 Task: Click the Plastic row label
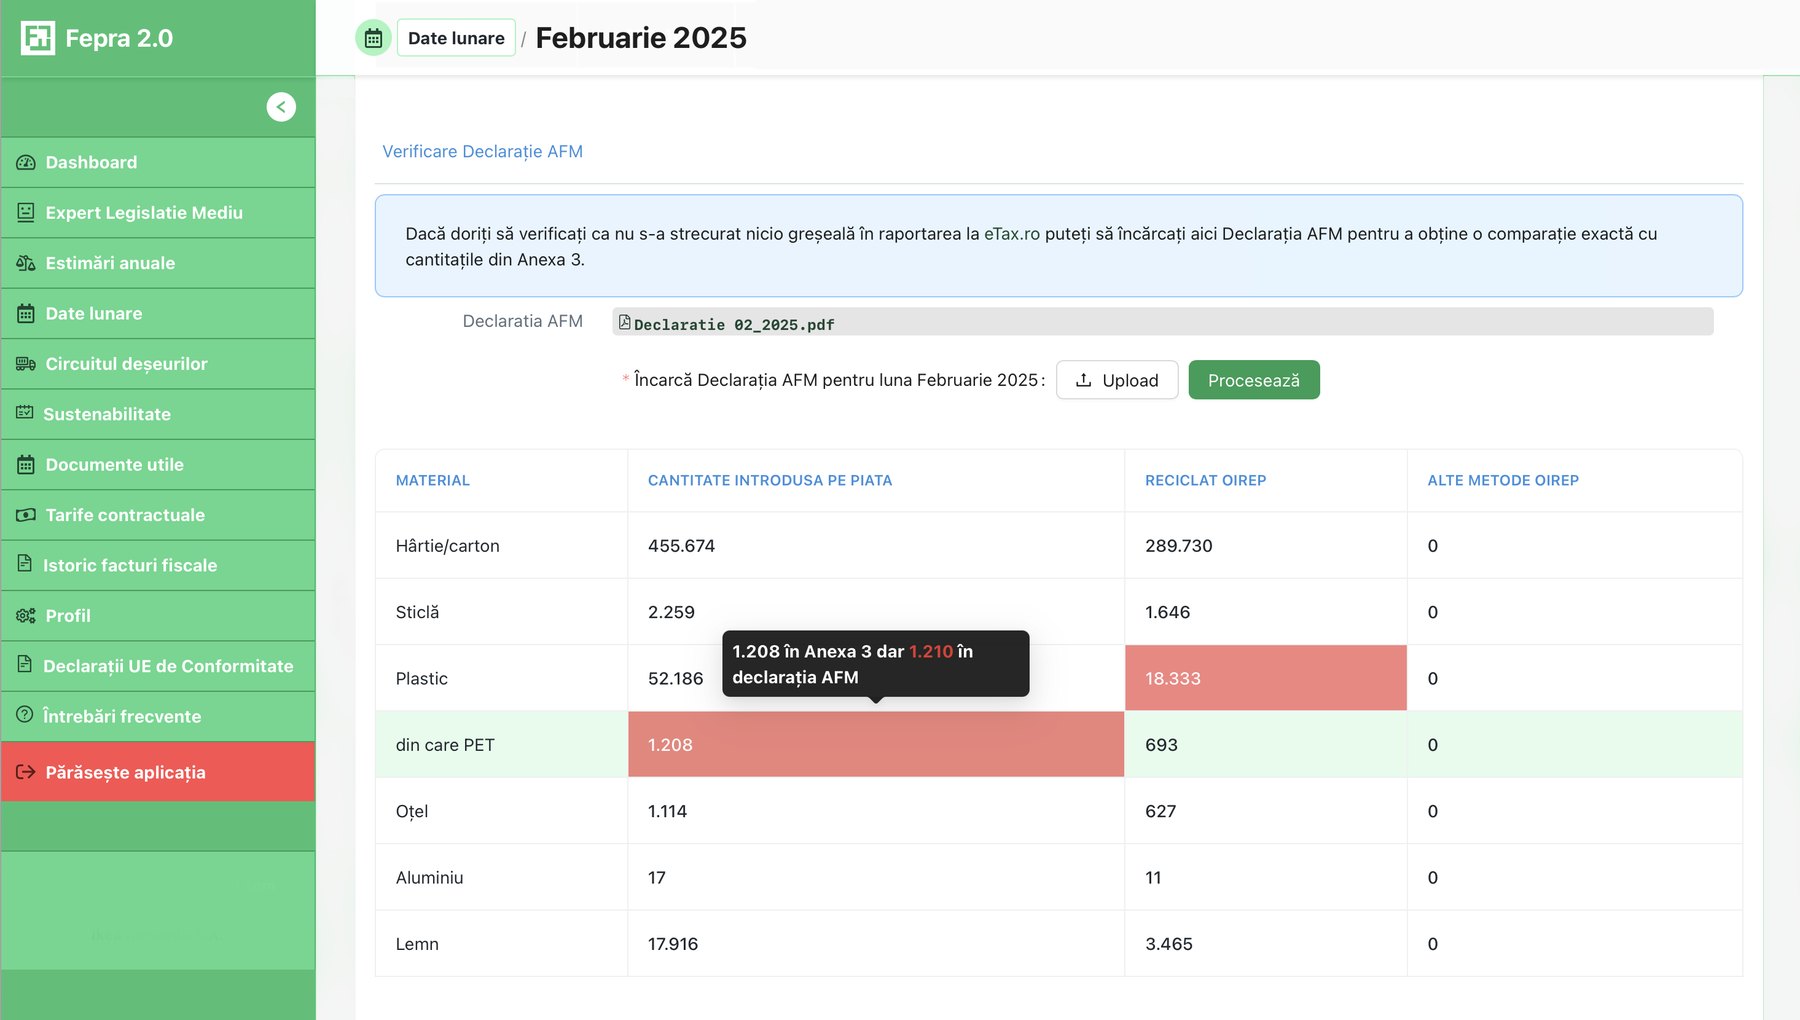point(422,679)
